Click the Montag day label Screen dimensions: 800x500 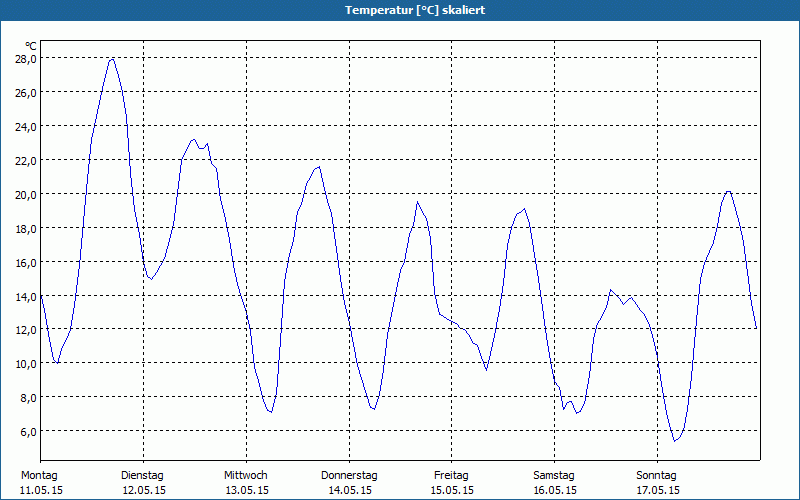tap(40, 475)
